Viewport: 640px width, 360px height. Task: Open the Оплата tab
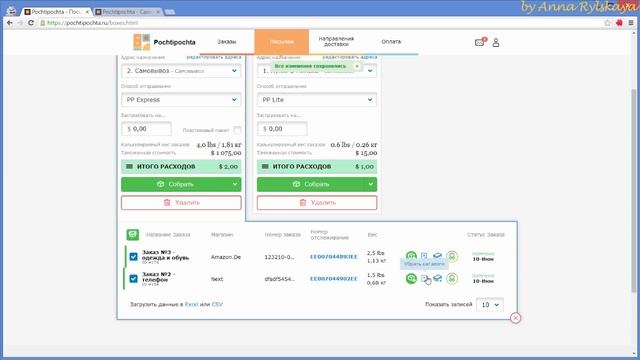tap(391, 42)
